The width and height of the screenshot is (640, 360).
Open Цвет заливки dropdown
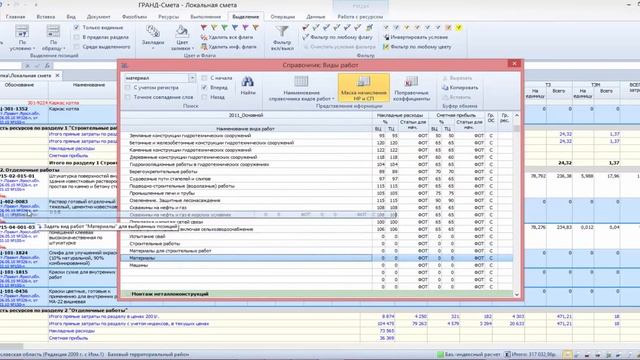[182, 38]
